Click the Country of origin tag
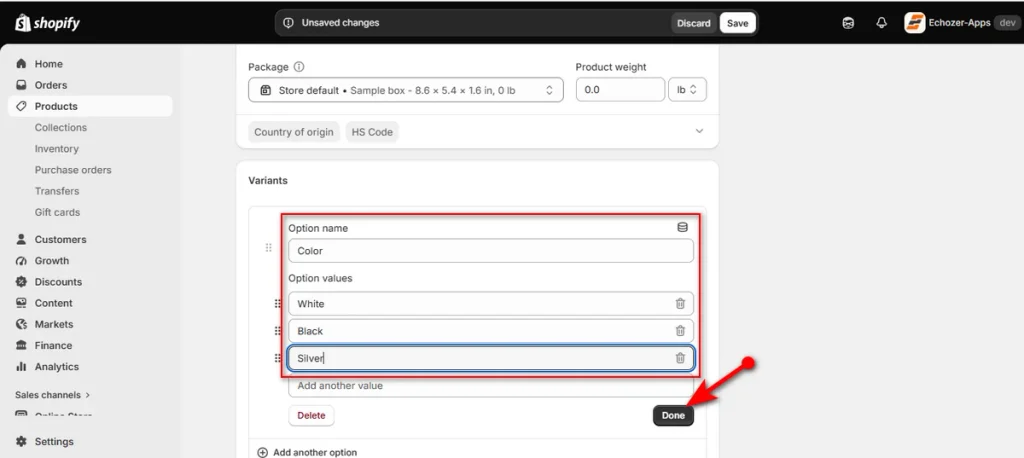 294,132
